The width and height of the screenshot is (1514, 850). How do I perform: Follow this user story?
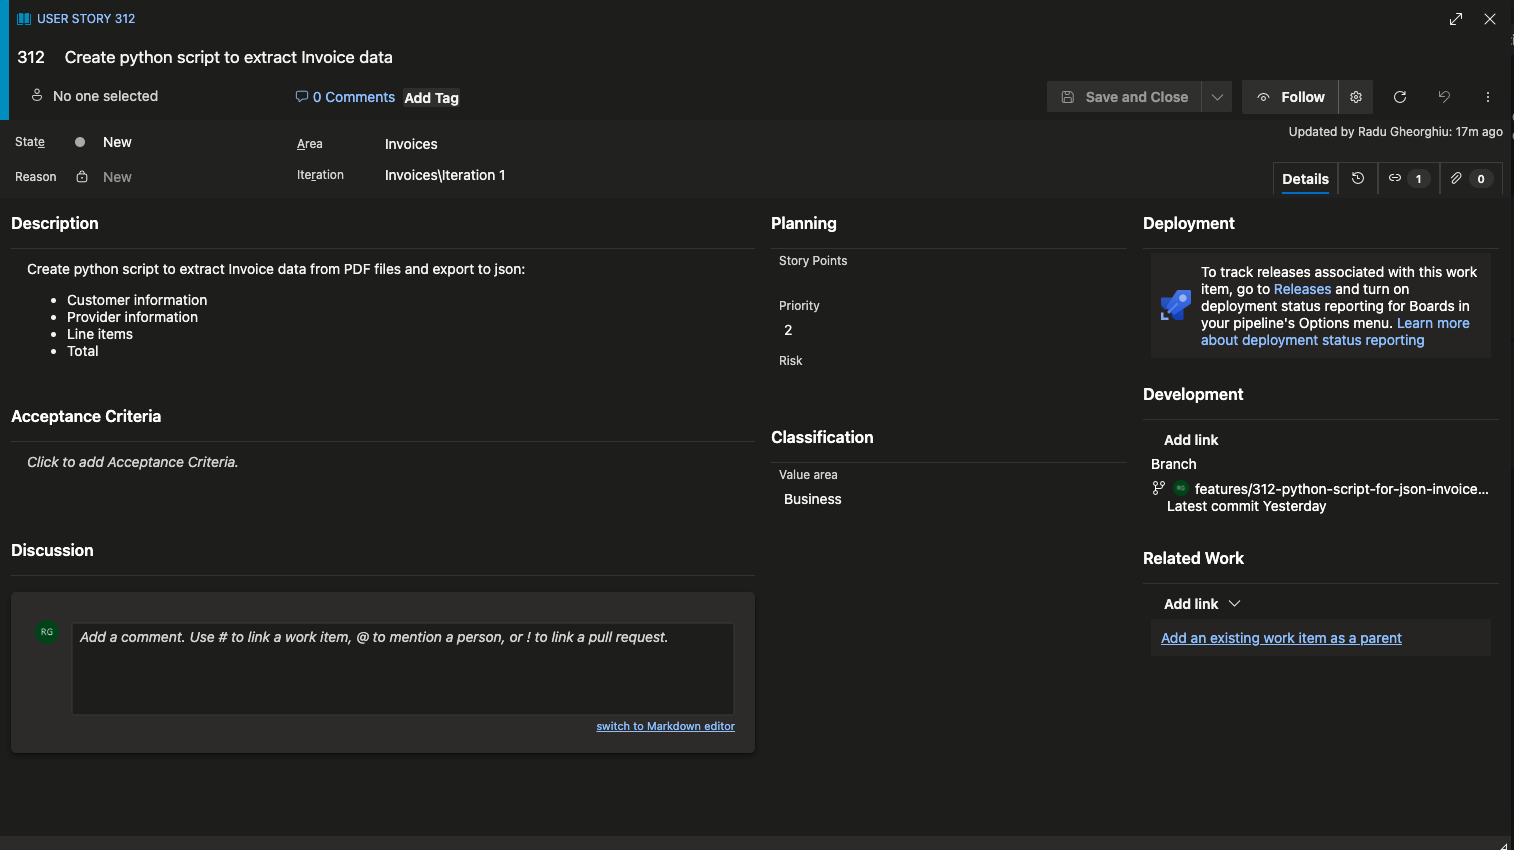(x=1290, y=97)
